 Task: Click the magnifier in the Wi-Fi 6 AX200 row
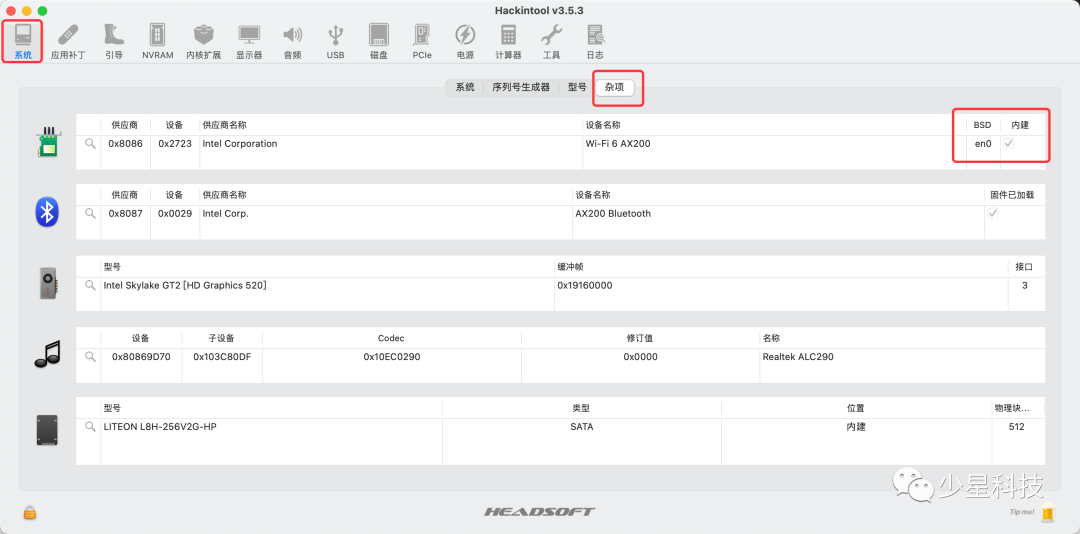point(90,144)
